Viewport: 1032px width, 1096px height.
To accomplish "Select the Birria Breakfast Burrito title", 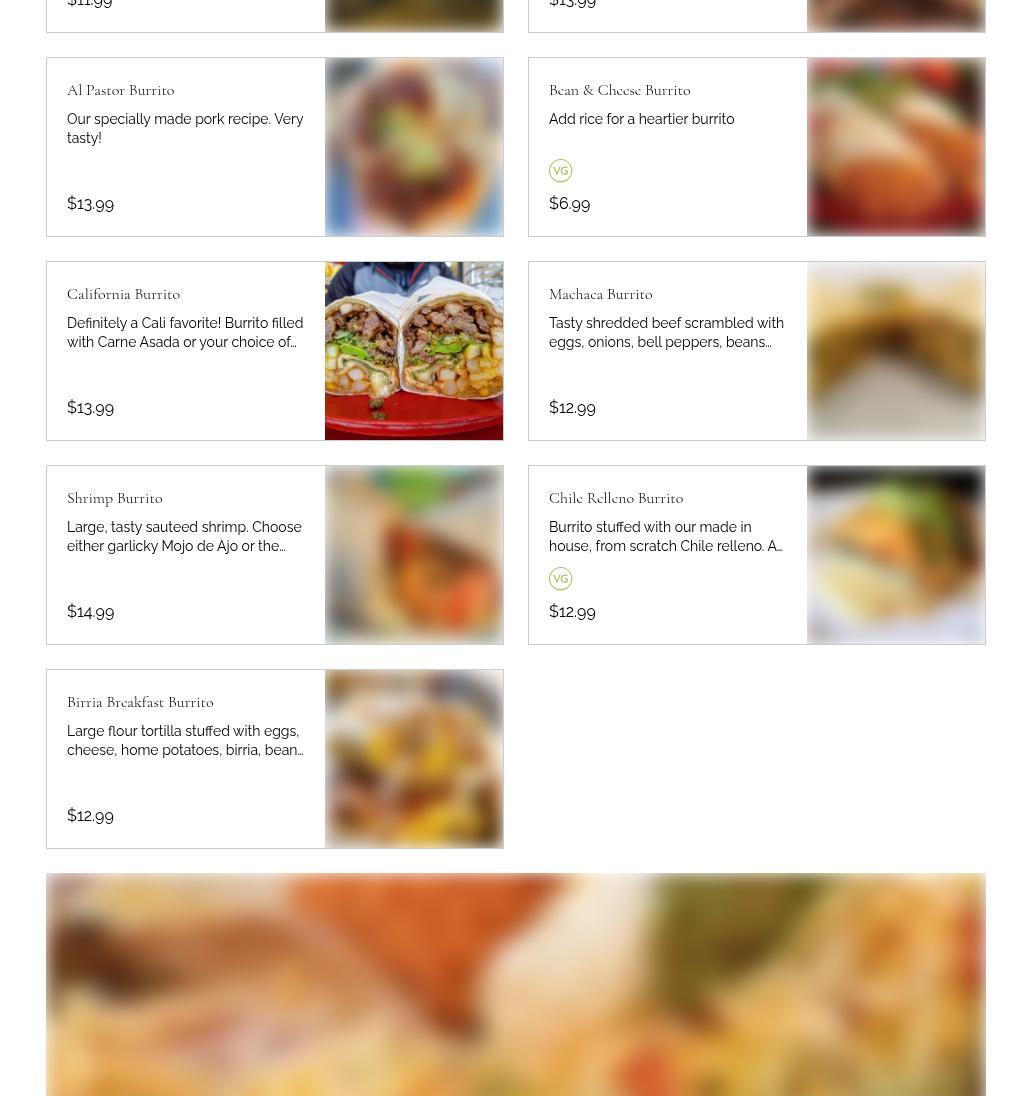I will tap(140, 702).
